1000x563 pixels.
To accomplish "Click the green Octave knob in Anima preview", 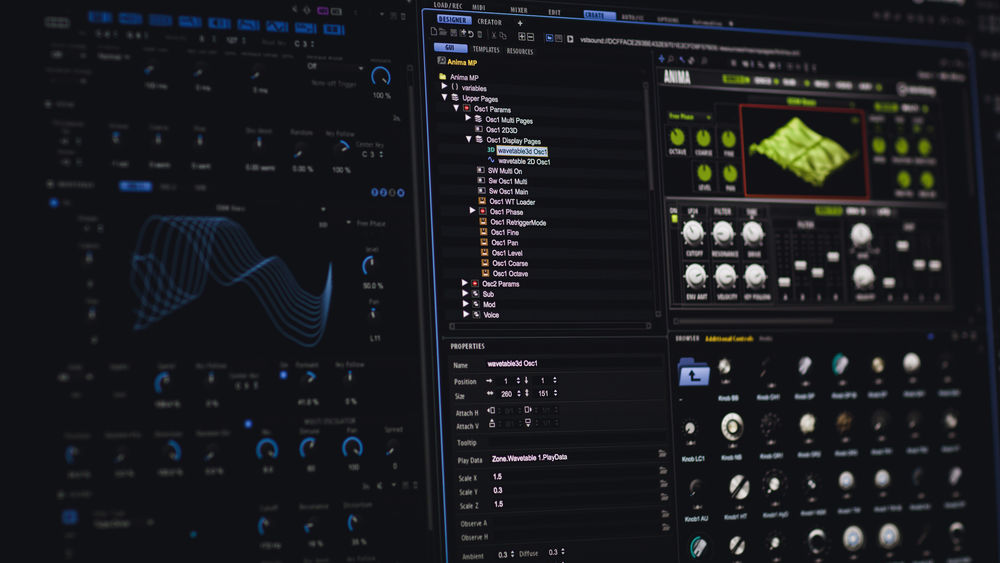I will (x=677, y=136).
